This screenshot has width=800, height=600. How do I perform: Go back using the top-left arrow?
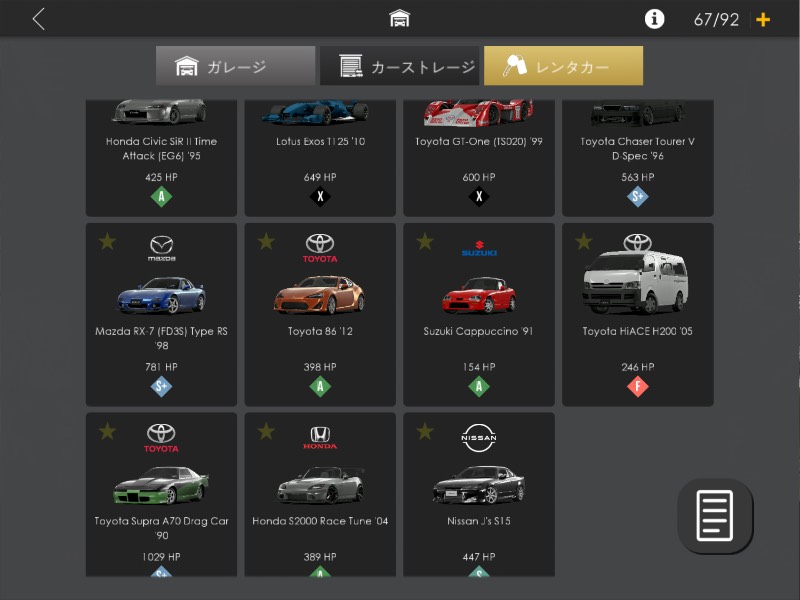(x=39, y=19)
